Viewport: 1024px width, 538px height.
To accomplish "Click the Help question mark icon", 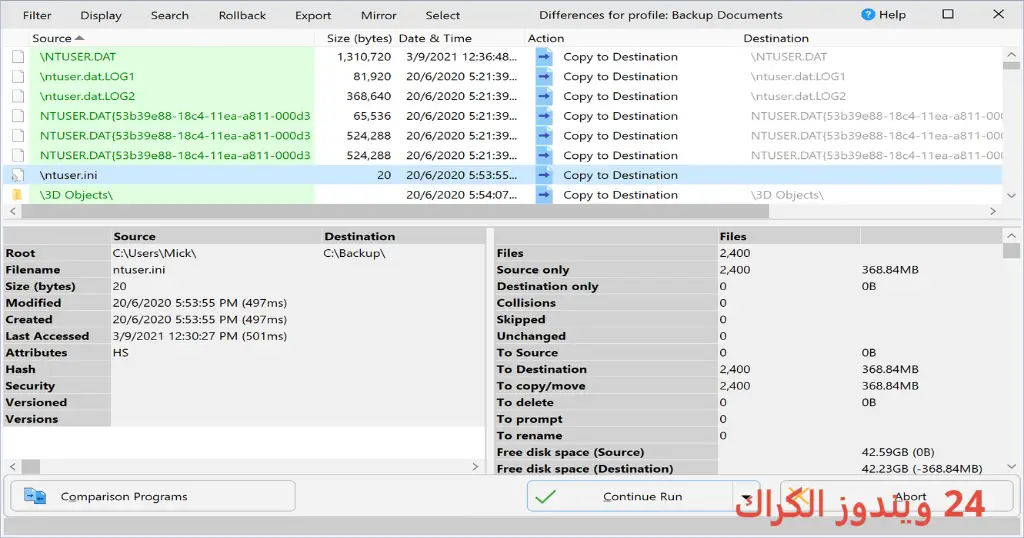I will [x=868, y=14].
